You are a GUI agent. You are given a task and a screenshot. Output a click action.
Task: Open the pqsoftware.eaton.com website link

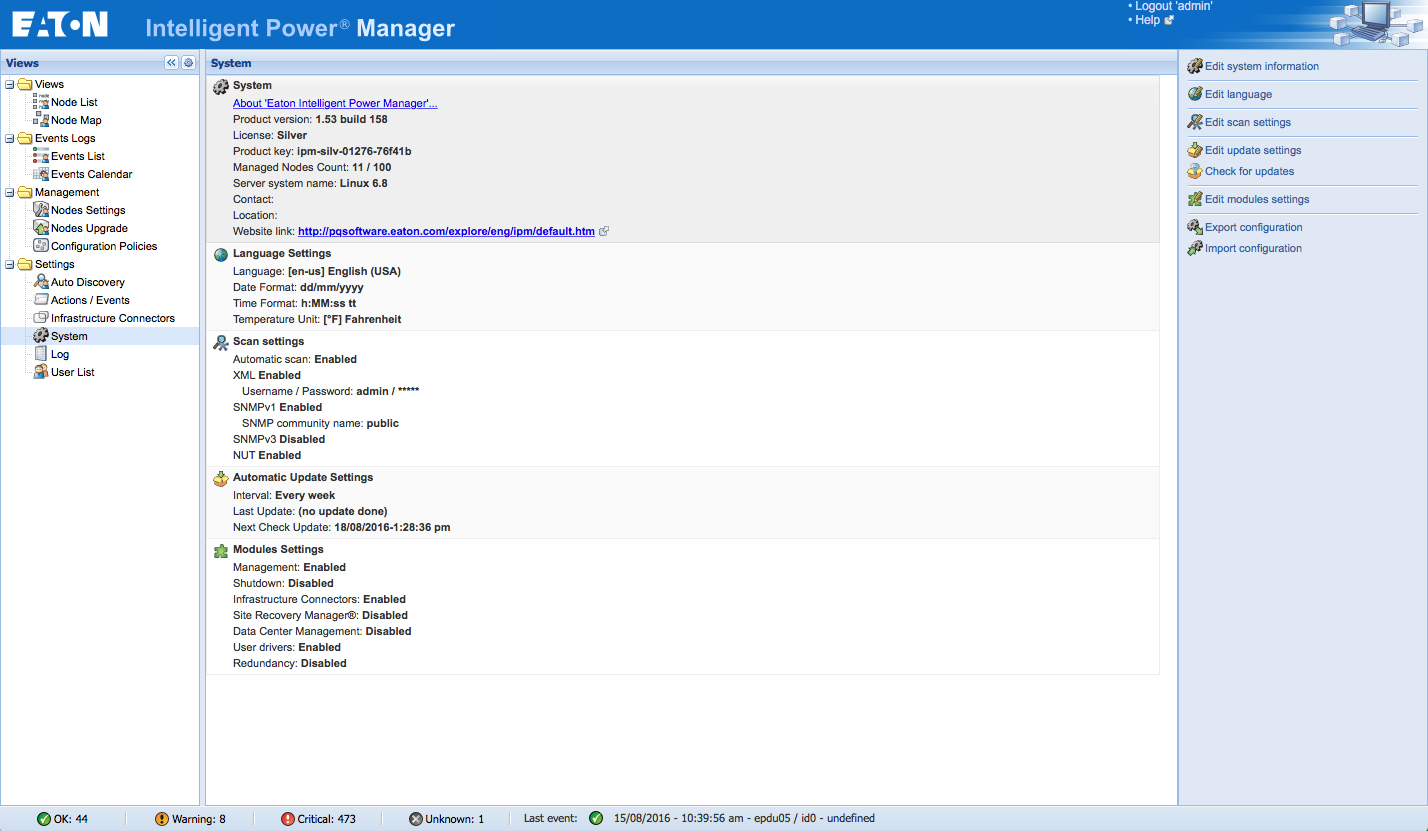[446, 231]
